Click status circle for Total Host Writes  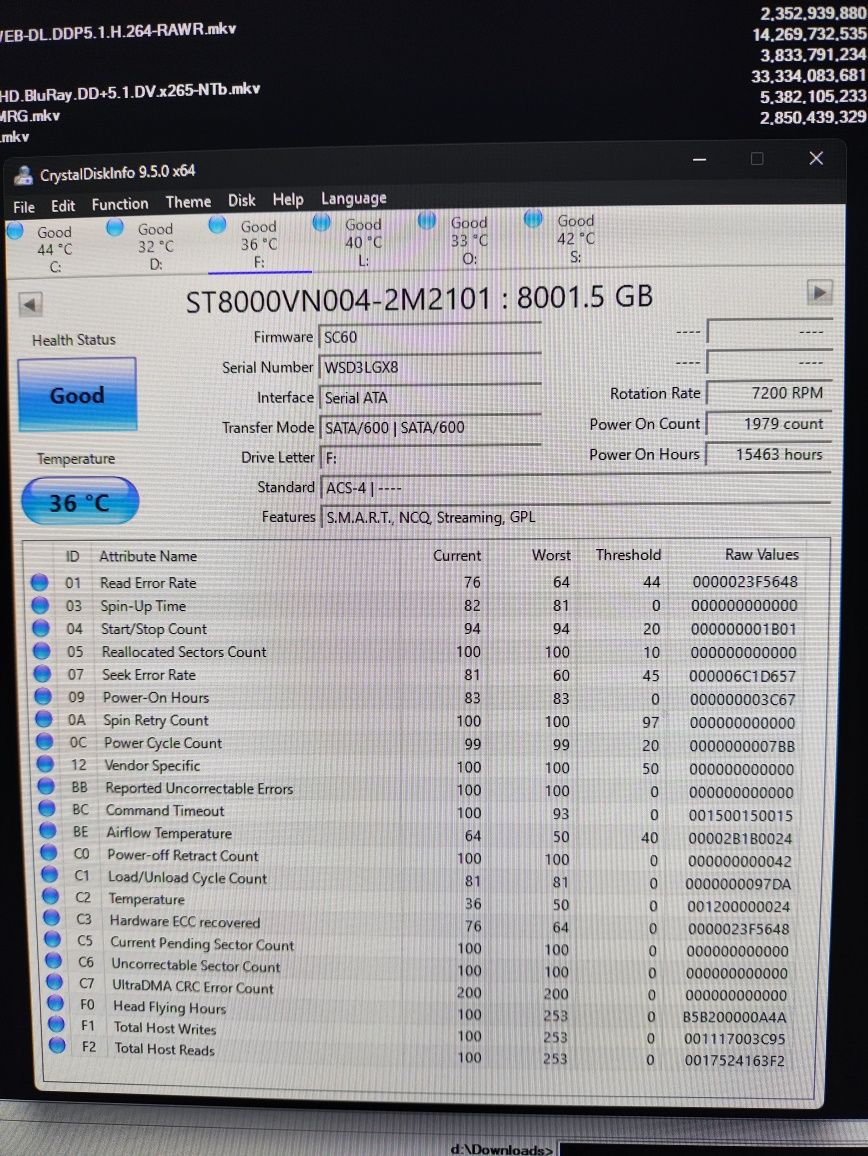pos(56,1024)
